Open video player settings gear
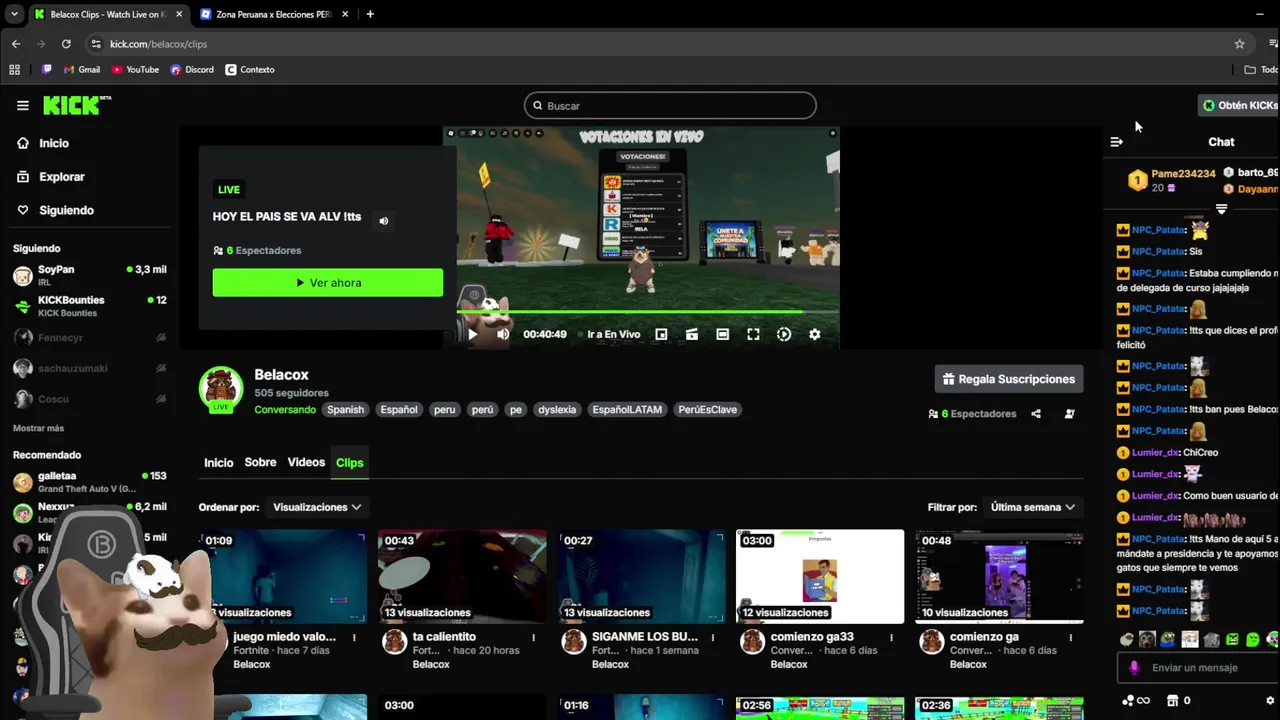 tap(815, 334)
